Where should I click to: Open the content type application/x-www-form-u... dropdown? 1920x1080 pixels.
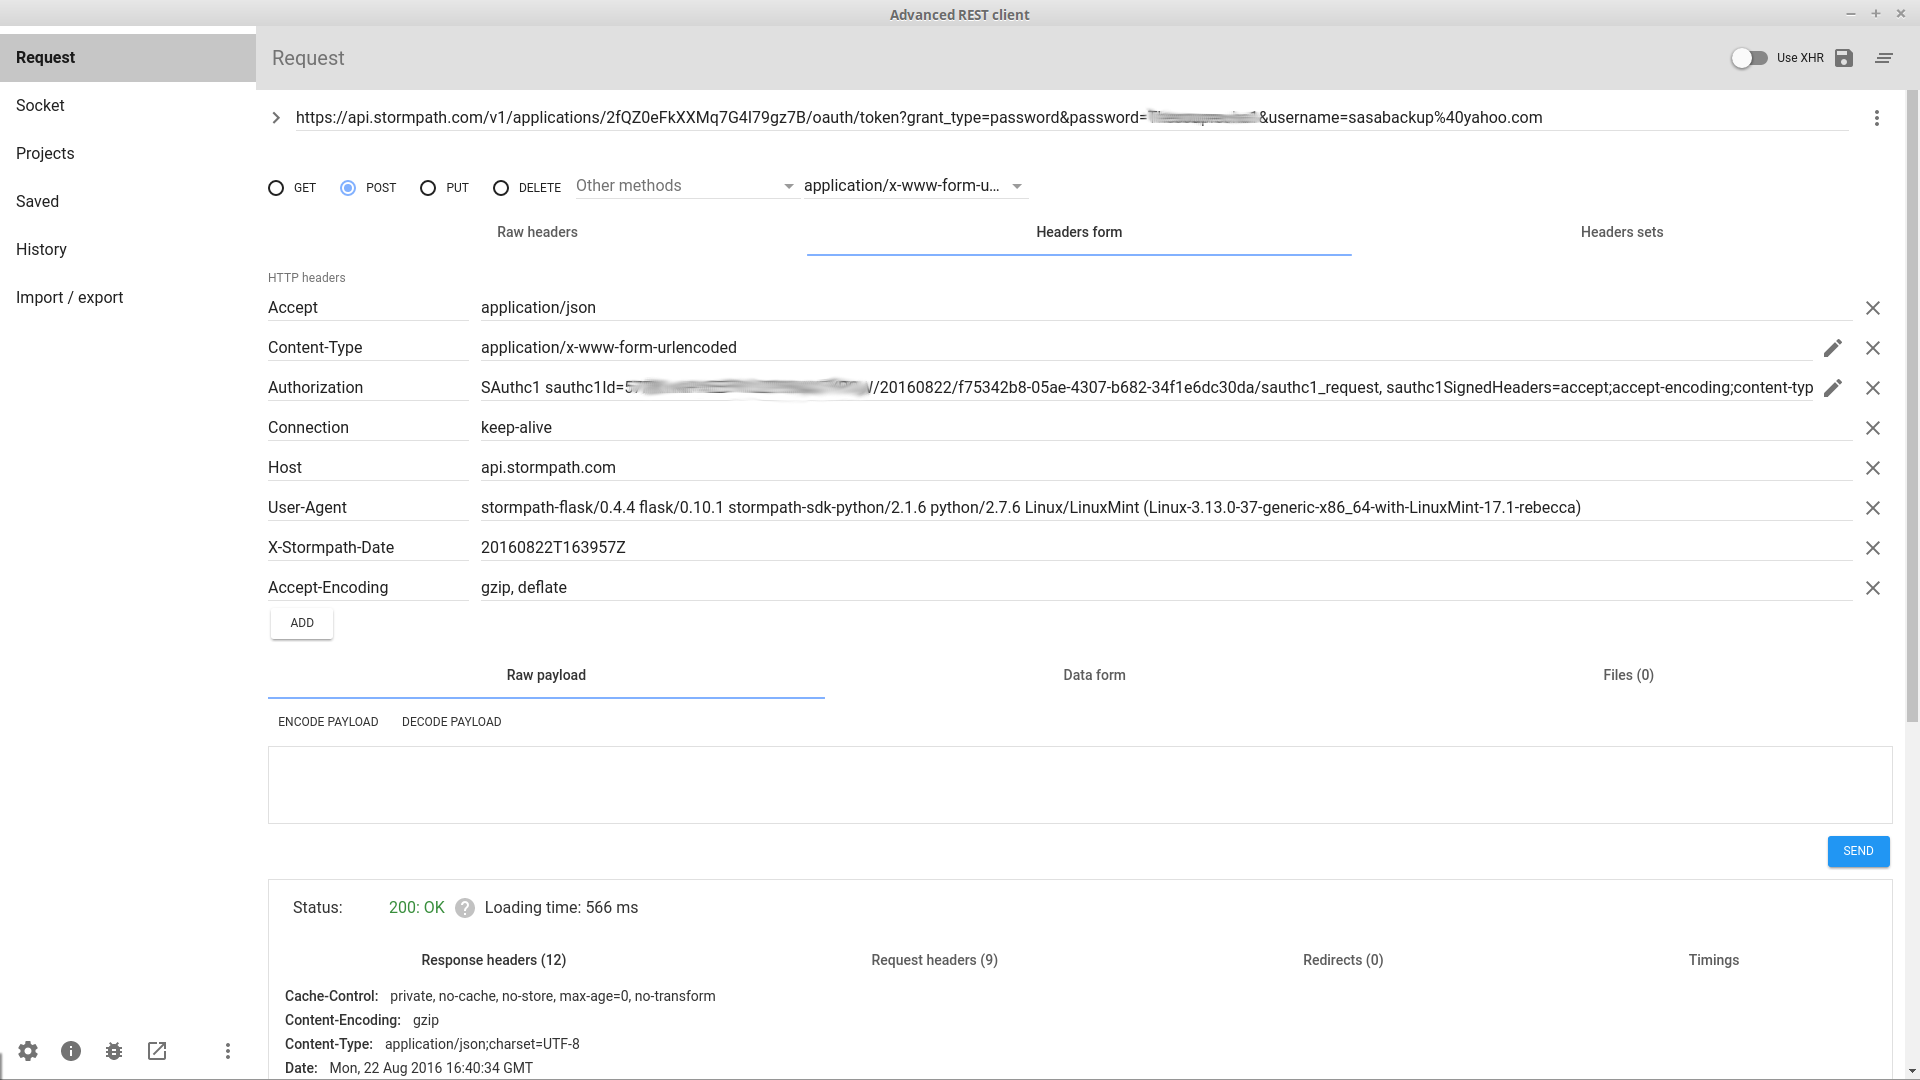pos(914,186)
